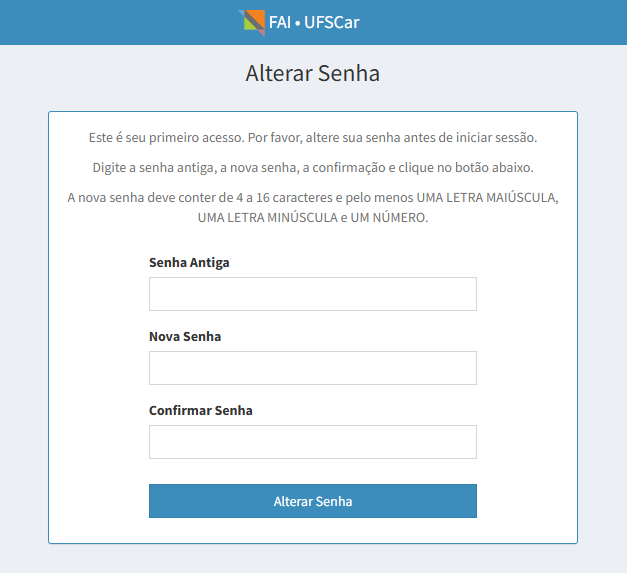Click the "UMA LETRA MAIÚSCULA" requirement text

coord(486,198)
